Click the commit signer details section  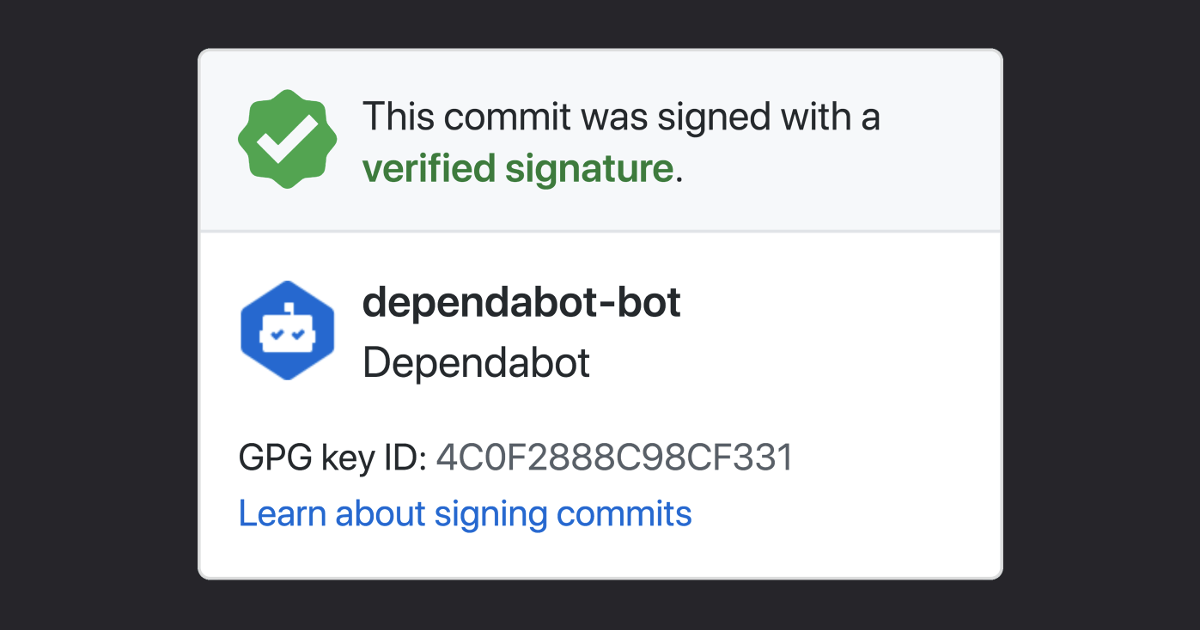click(600, 400)
